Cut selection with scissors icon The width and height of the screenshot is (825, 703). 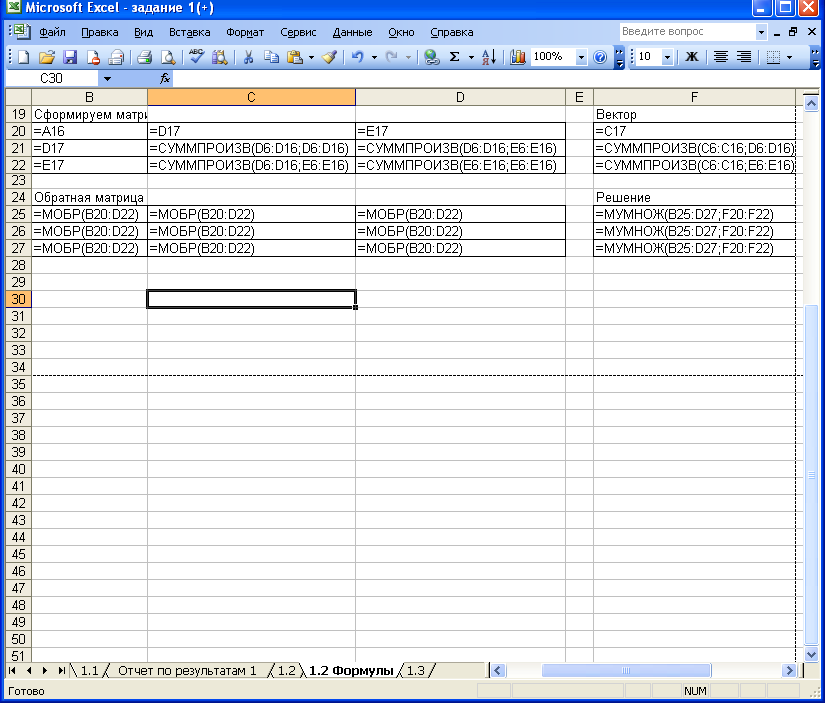(248, 57)
